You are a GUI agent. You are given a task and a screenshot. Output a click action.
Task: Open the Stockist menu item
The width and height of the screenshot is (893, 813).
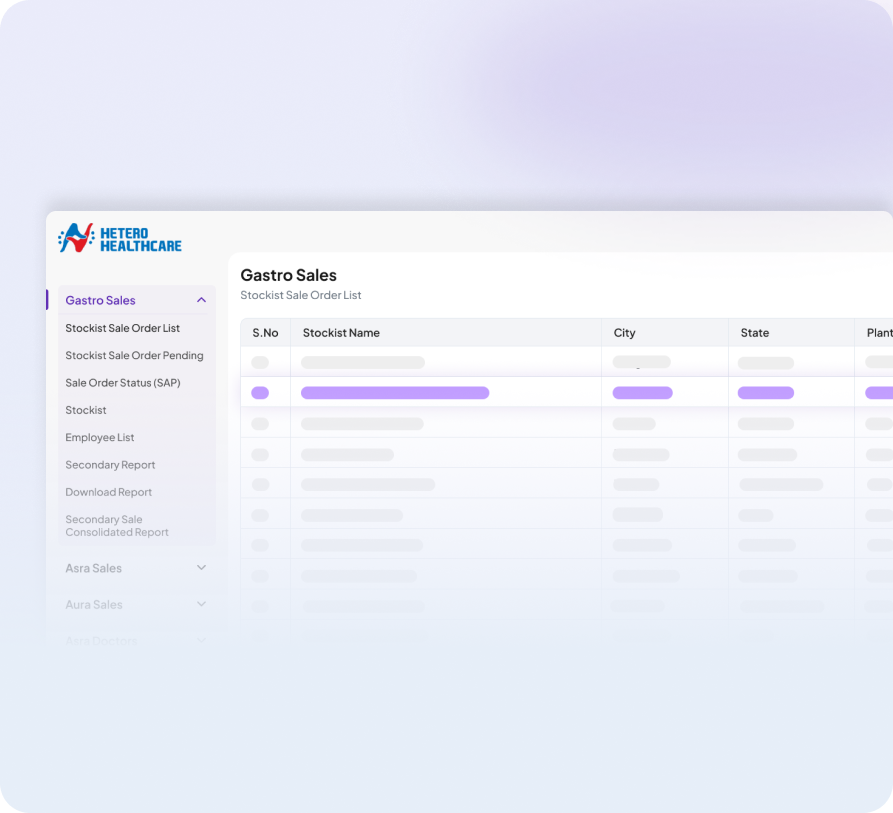pos(86,410)
